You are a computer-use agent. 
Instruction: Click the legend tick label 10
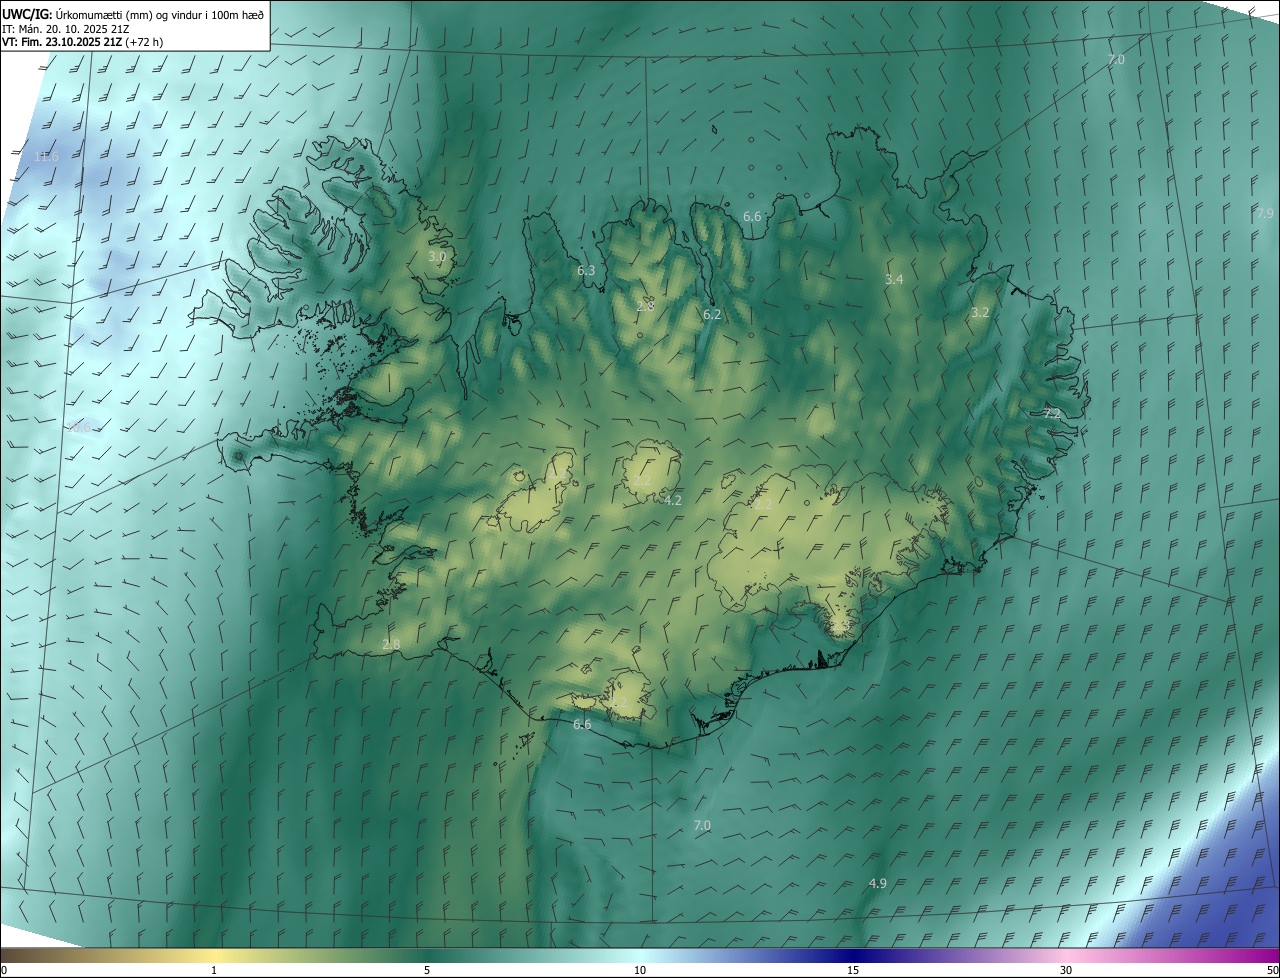640,970
